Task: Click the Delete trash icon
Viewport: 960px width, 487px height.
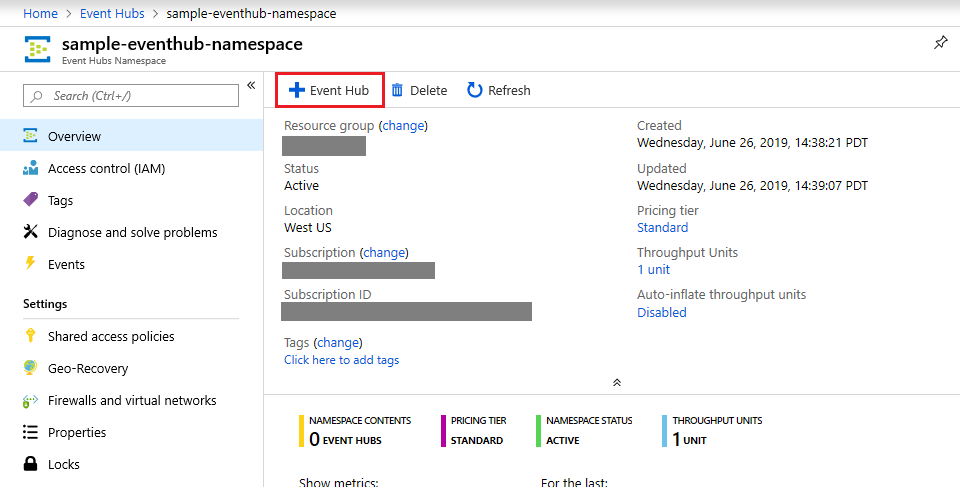Action: click(397, 90)
